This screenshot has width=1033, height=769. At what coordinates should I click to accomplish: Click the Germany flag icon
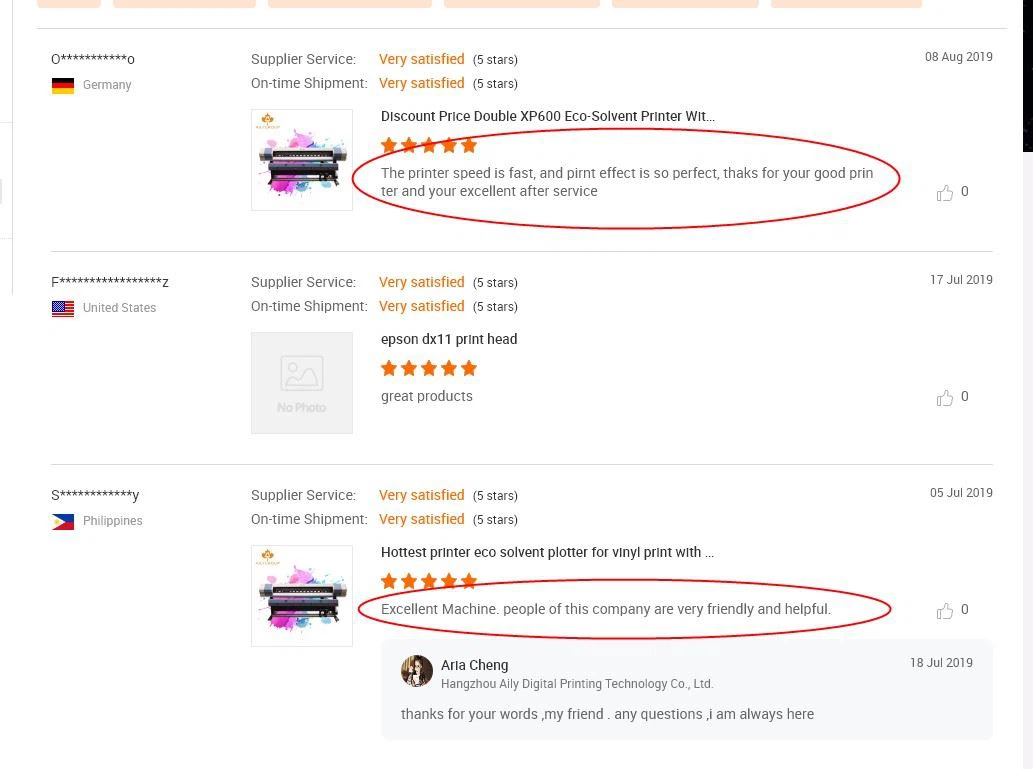[63, 86]
